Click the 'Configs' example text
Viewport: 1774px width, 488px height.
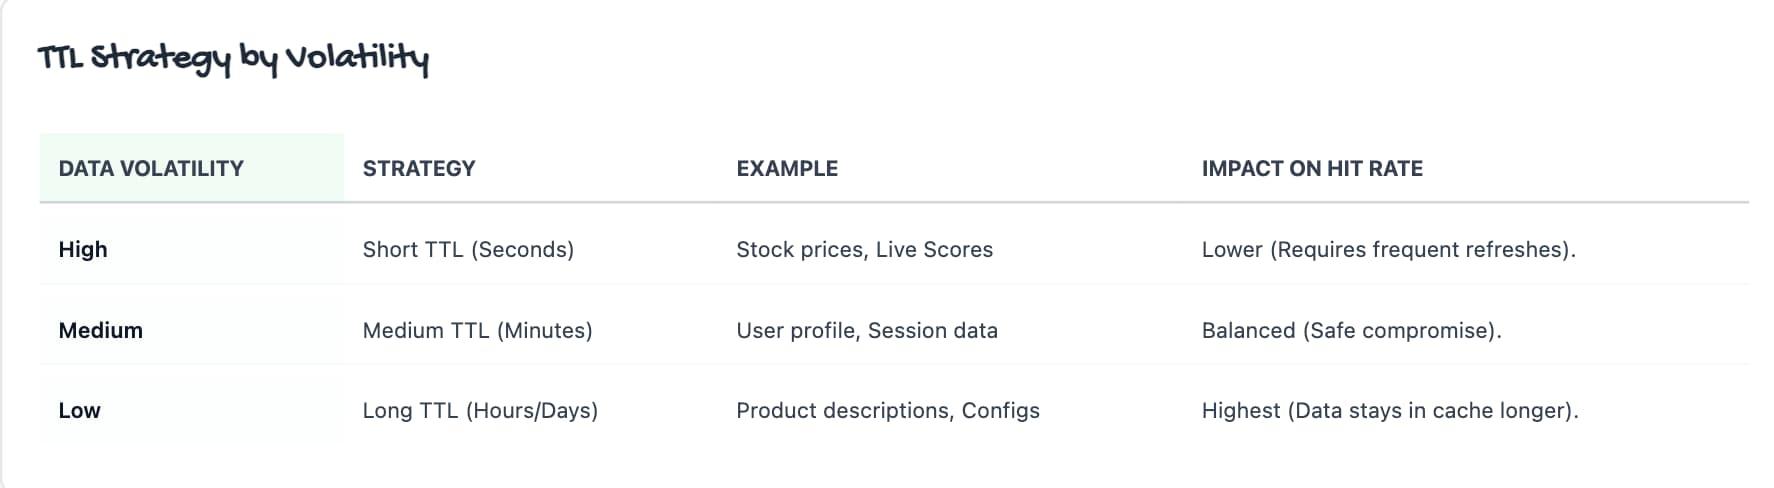[1001, 411]
